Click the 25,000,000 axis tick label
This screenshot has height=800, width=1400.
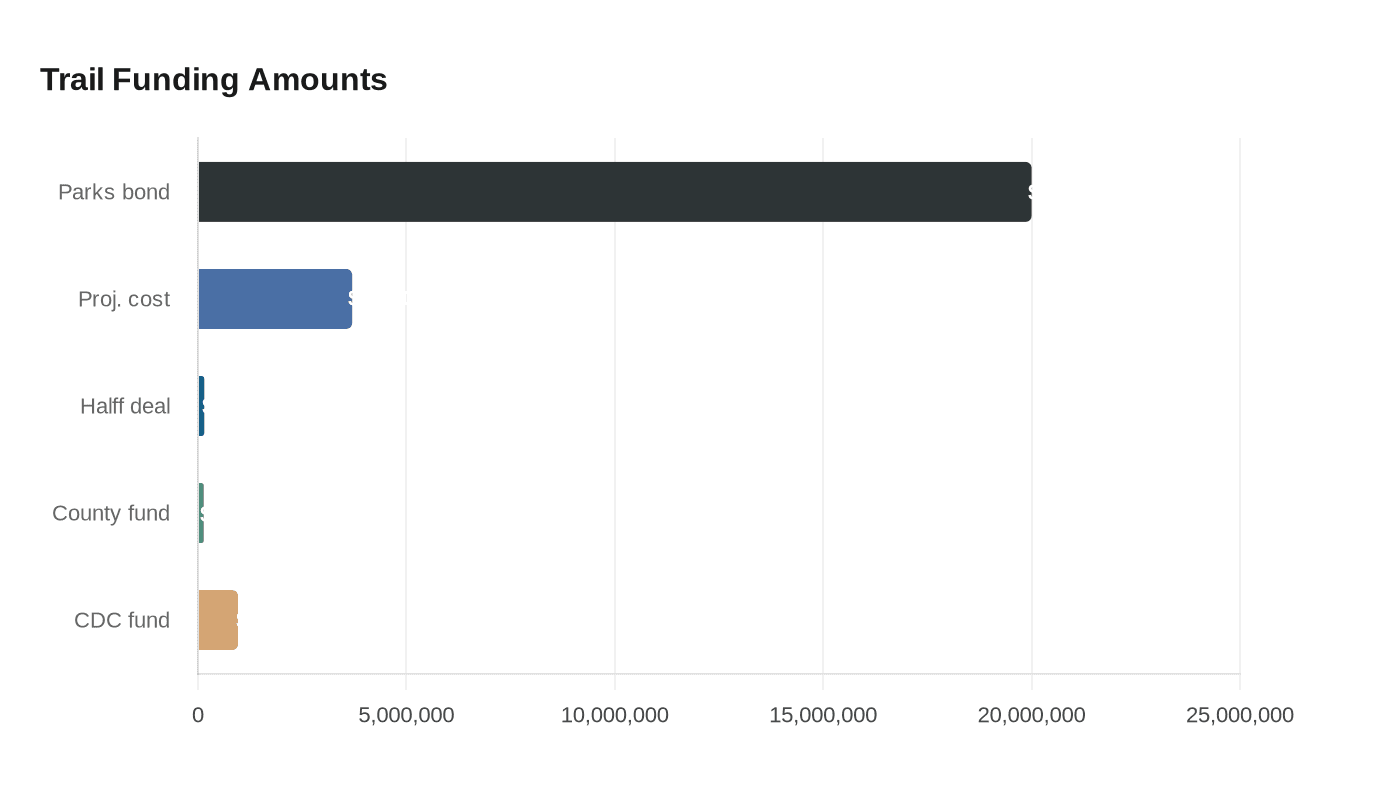coord(1240,715)
